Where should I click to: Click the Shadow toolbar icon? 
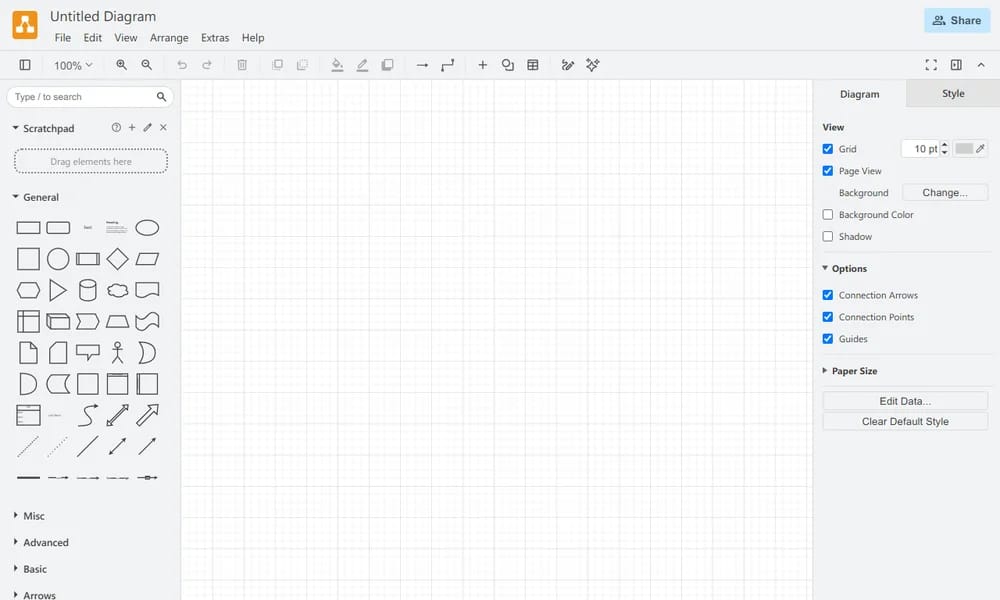tap(387, 65)
